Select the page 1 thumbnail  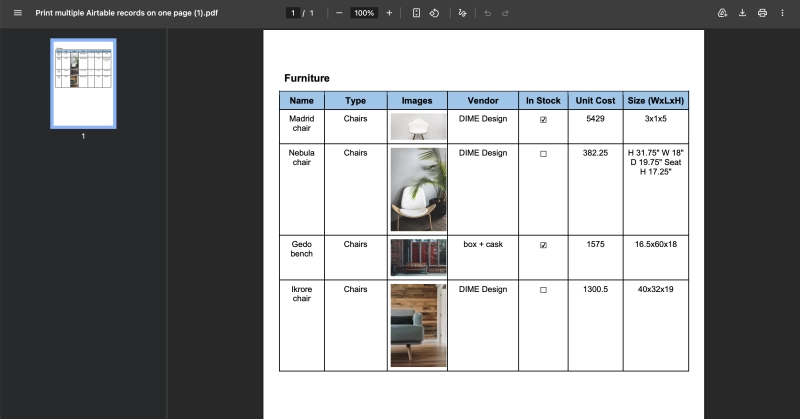coord(83,83)
